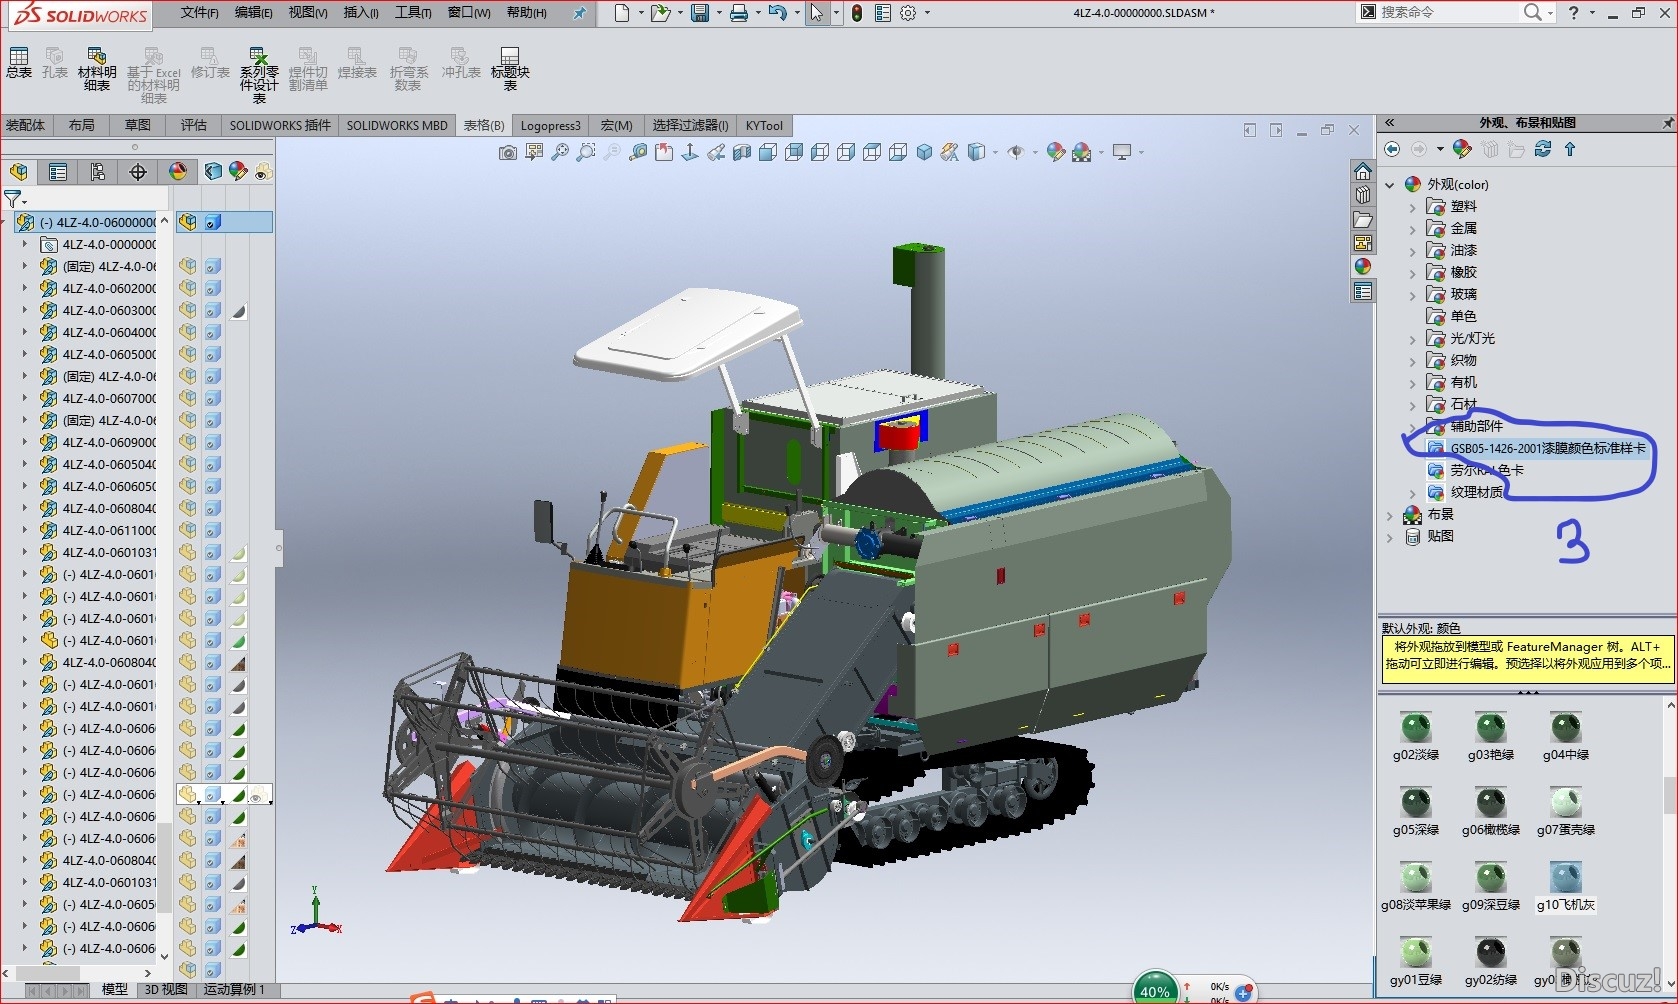Expand the 贴图 decals node
The width and height of the screenshot is (1678, 1004).
[1390, 537]
